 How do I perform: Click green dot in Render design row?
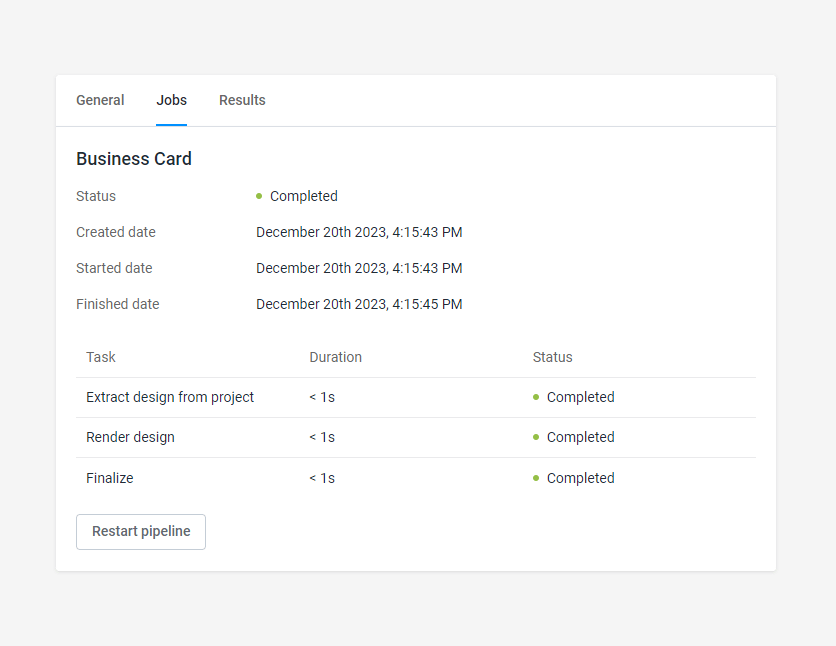(x=536, y=437)
